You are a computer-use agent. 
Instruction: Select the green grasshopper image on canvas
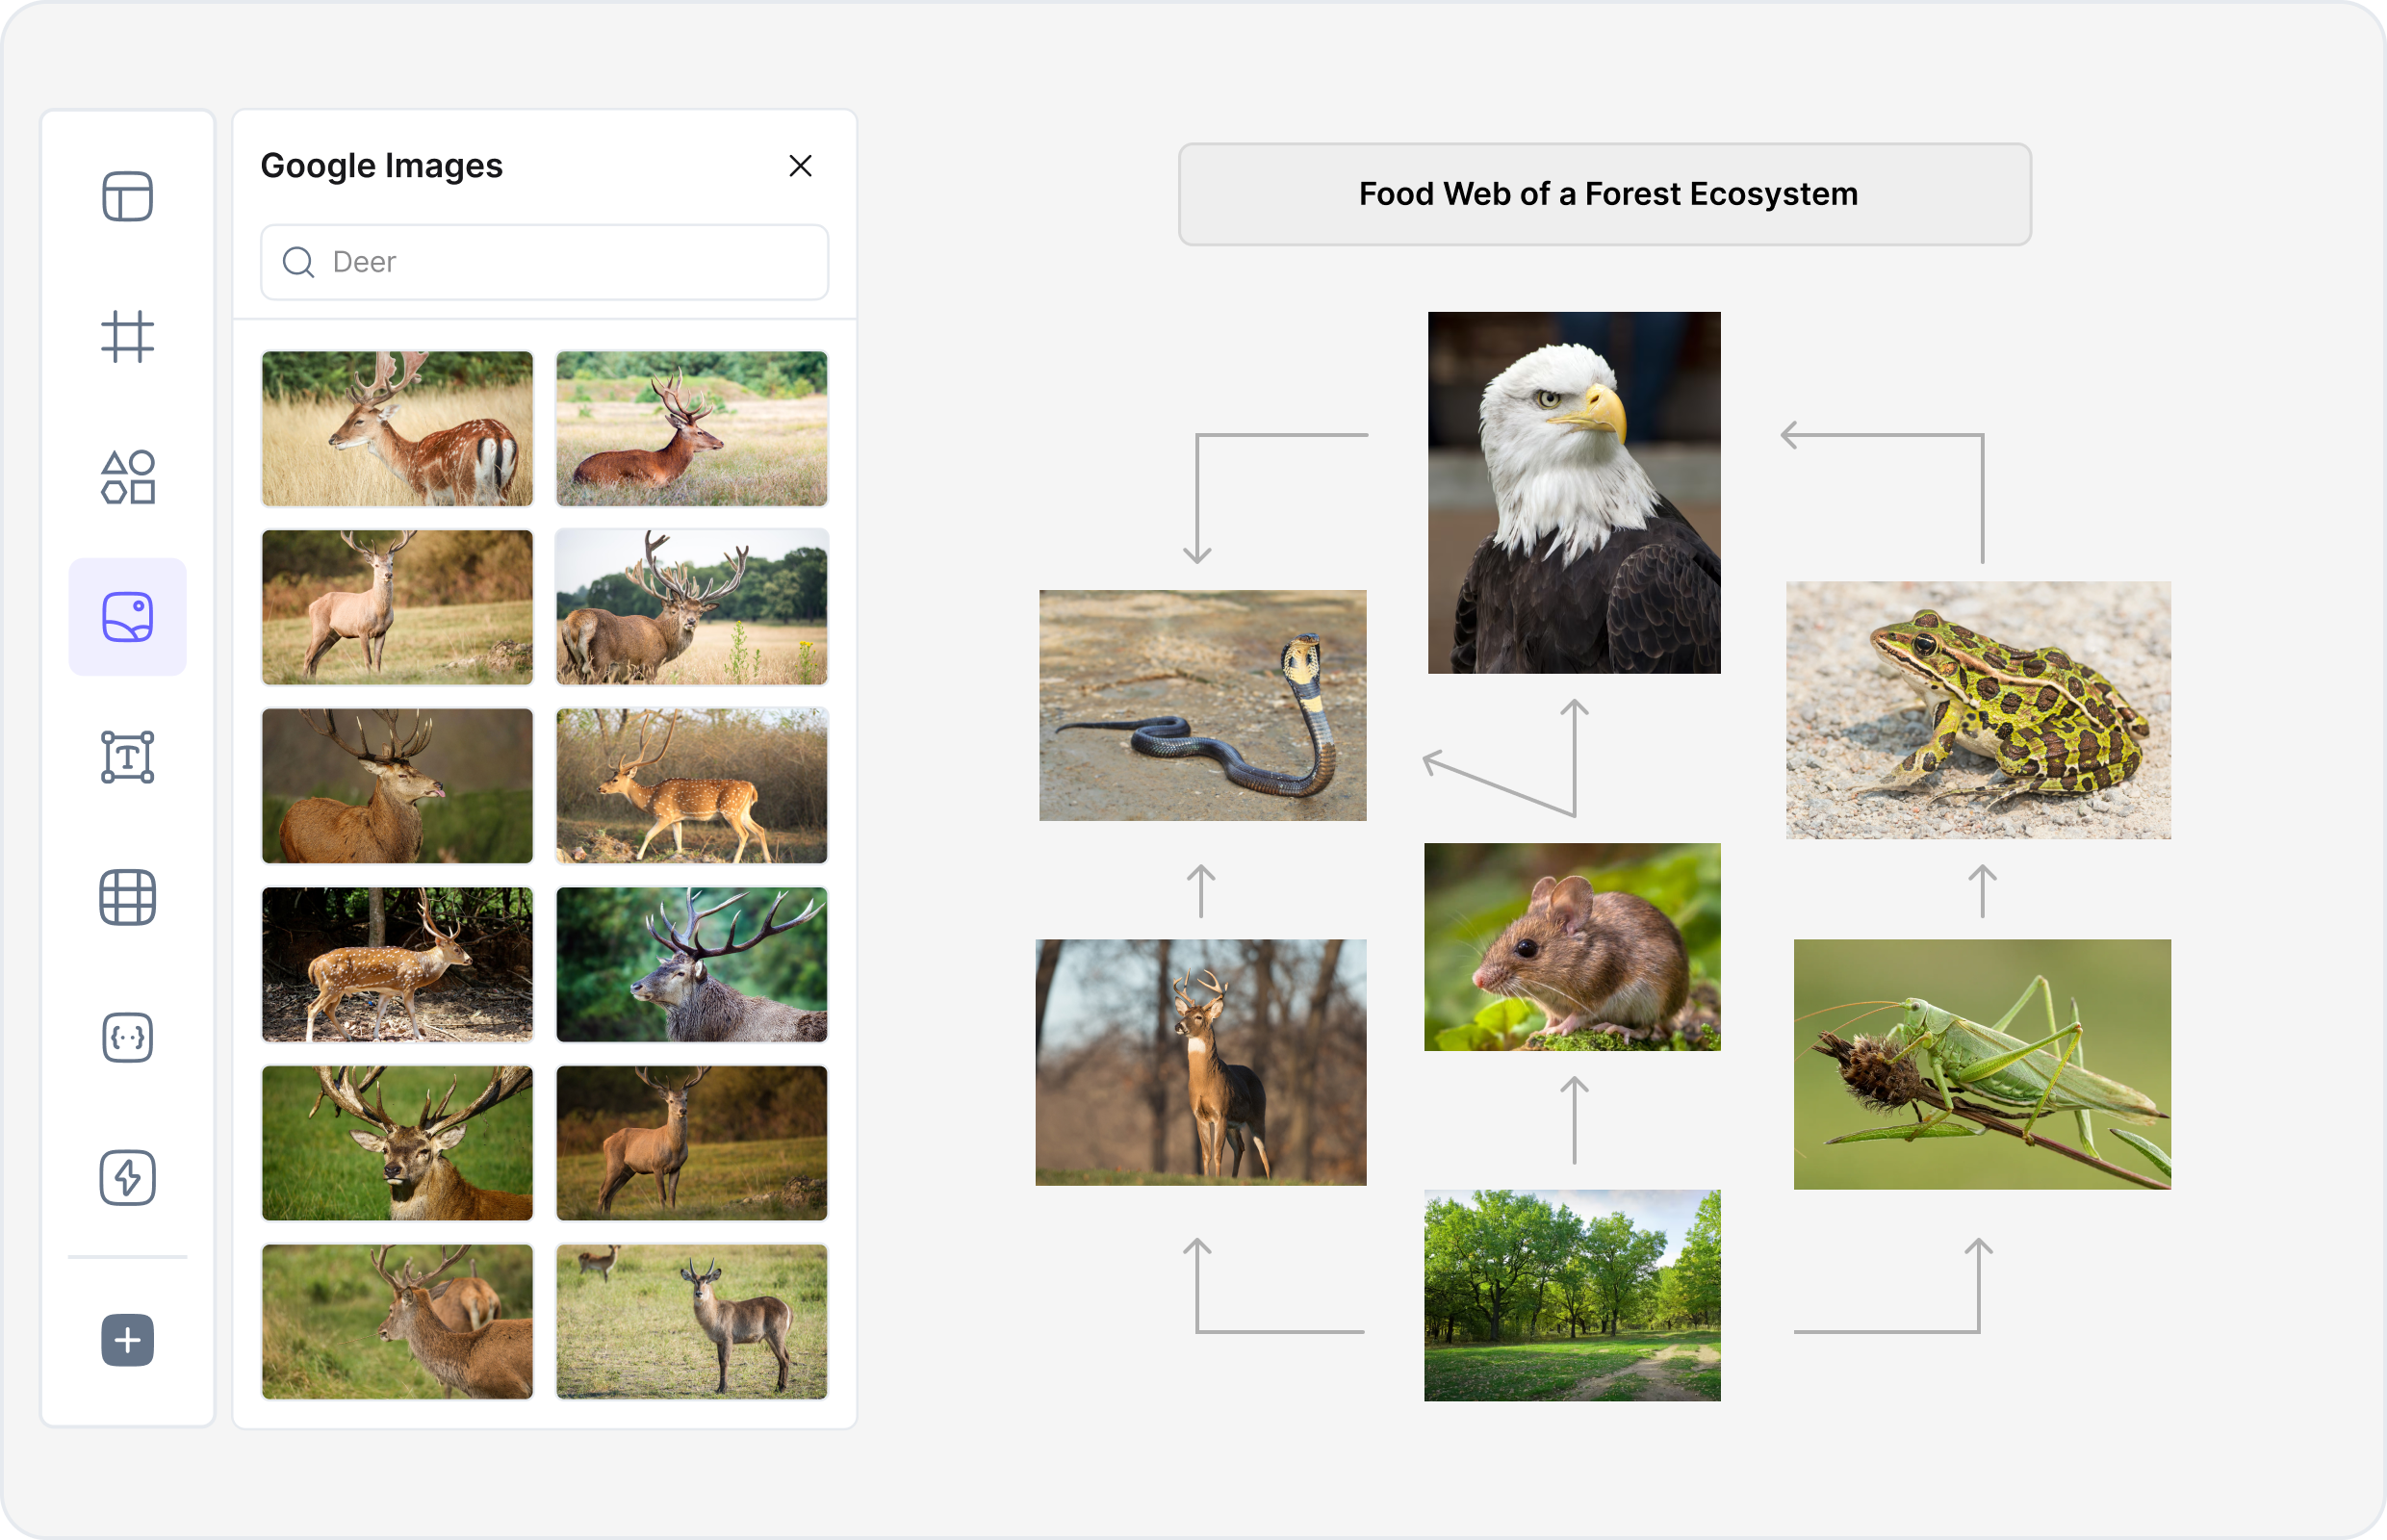pyautogui.click(x=1981, y=1064)
